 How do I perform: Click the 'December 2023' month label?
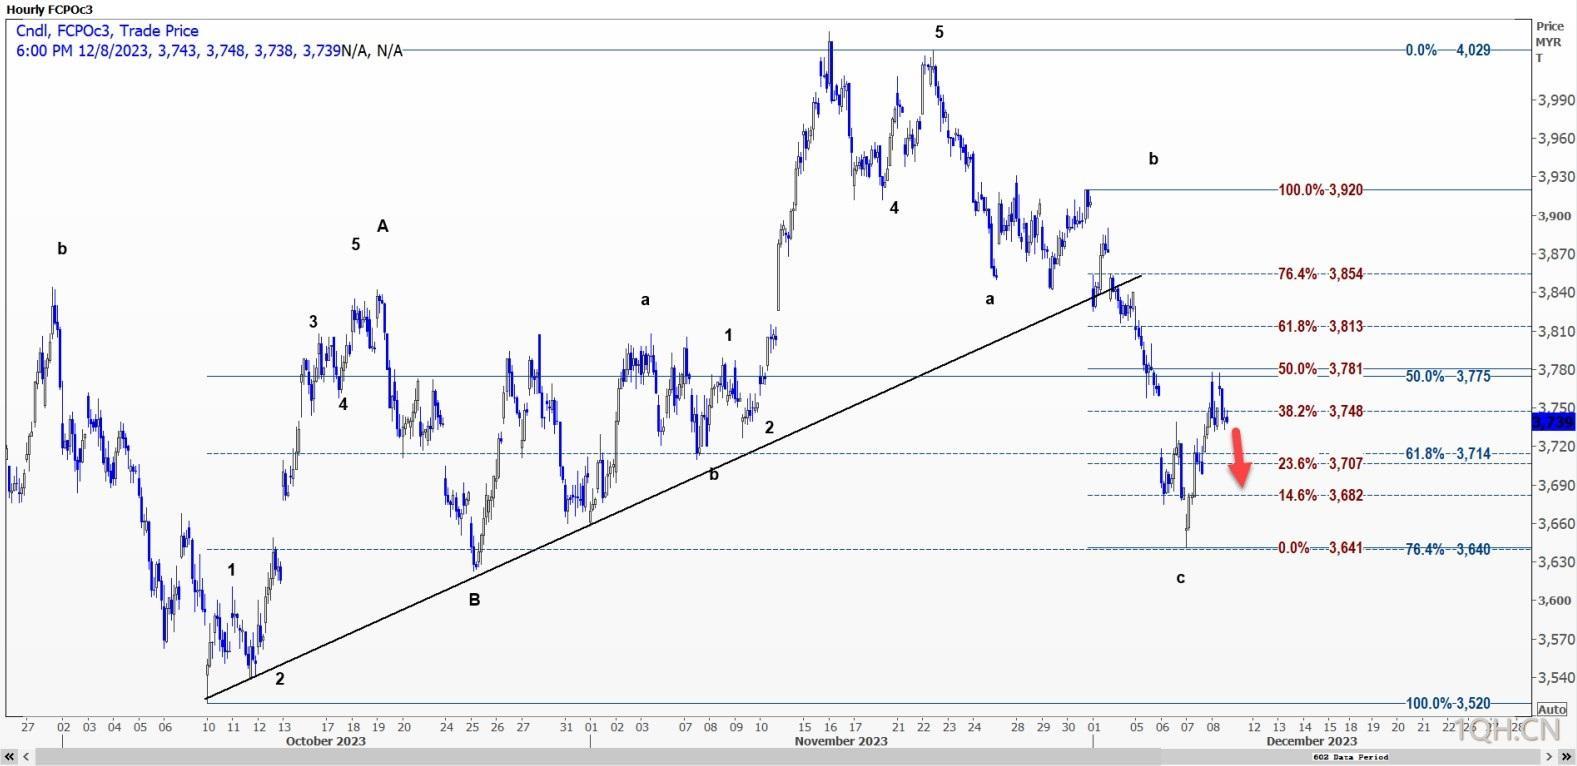pyautogui.click(x=1311, y=741)
